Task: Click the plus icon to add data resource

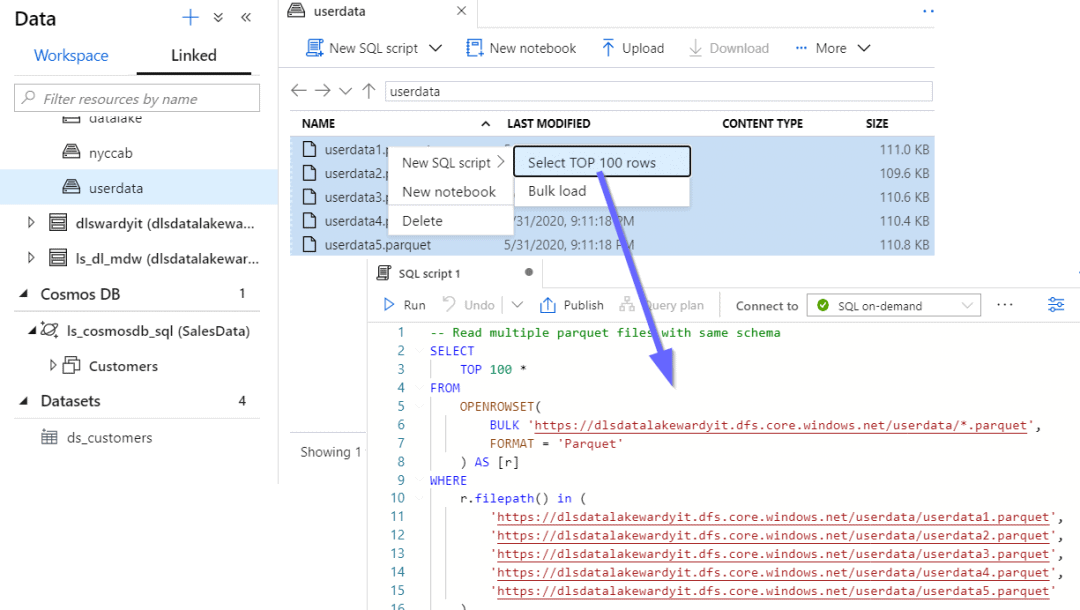Action: tap(190, 17)
